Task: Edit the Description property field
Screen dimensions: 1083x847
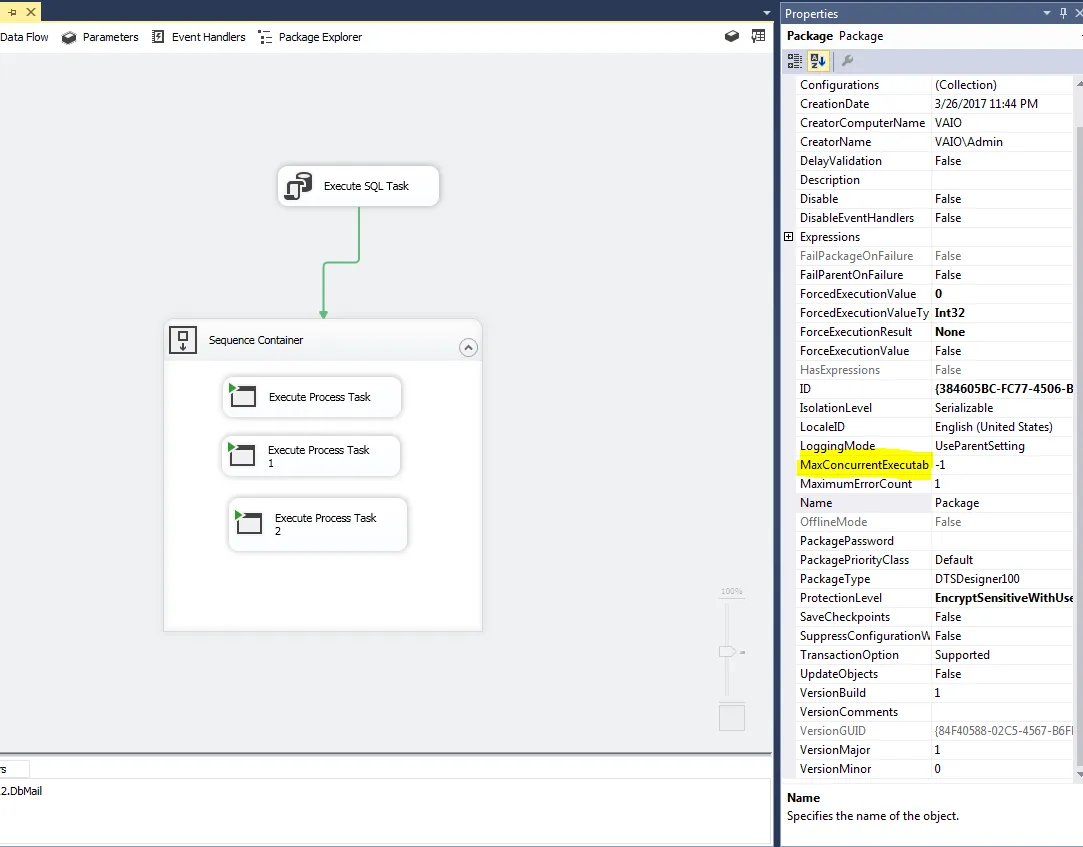Action: tap(1002, 180)
